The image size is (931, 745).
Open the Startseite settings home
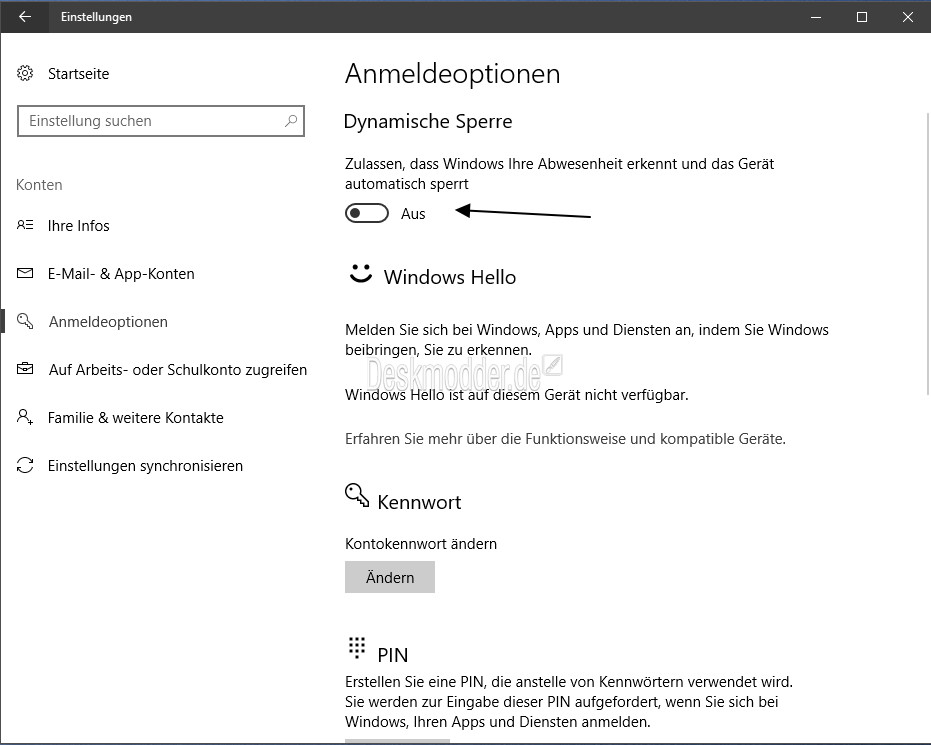(78, 74)
